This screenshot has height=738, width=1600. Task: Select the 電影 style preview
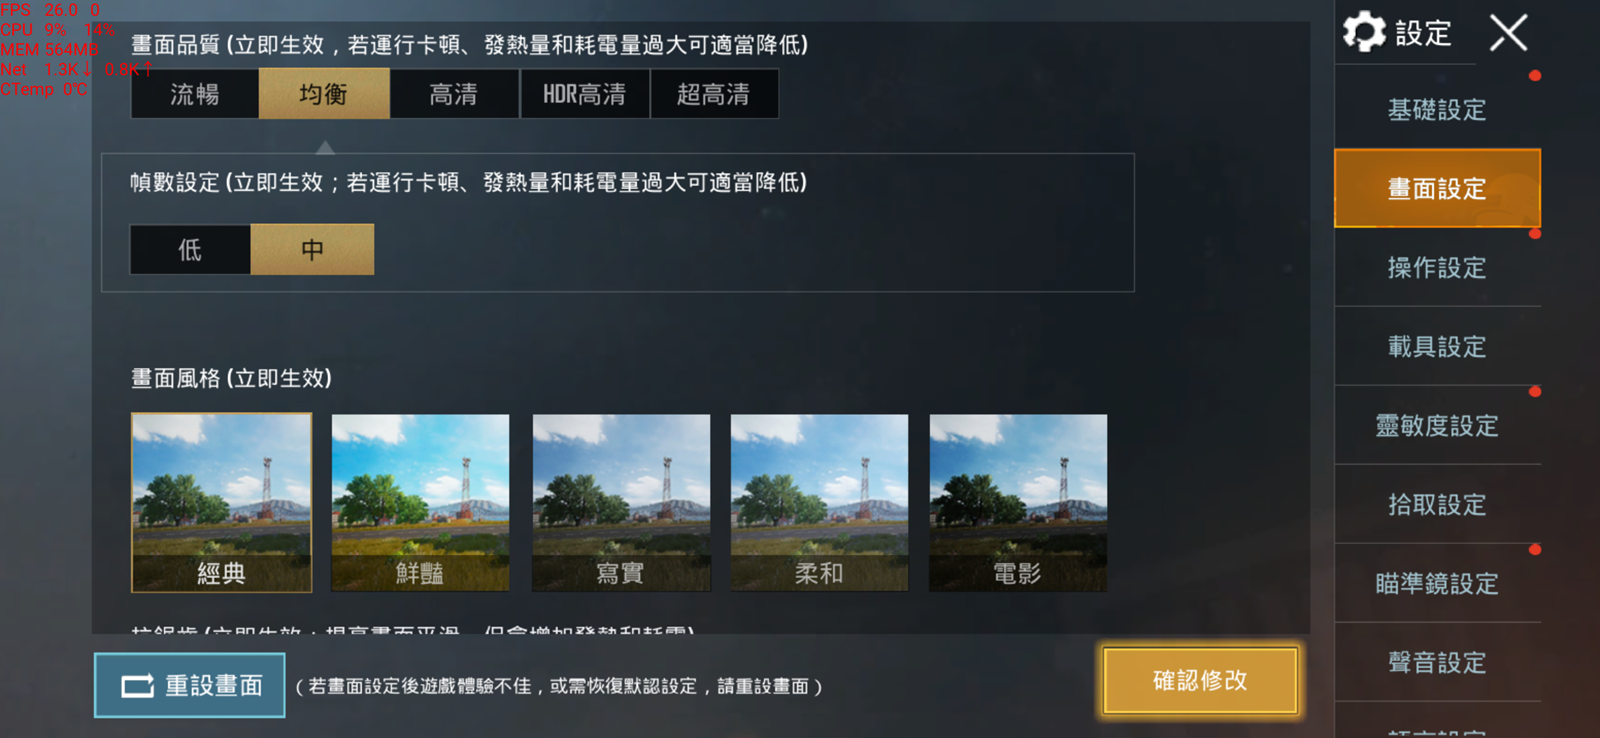point(1018,503)
